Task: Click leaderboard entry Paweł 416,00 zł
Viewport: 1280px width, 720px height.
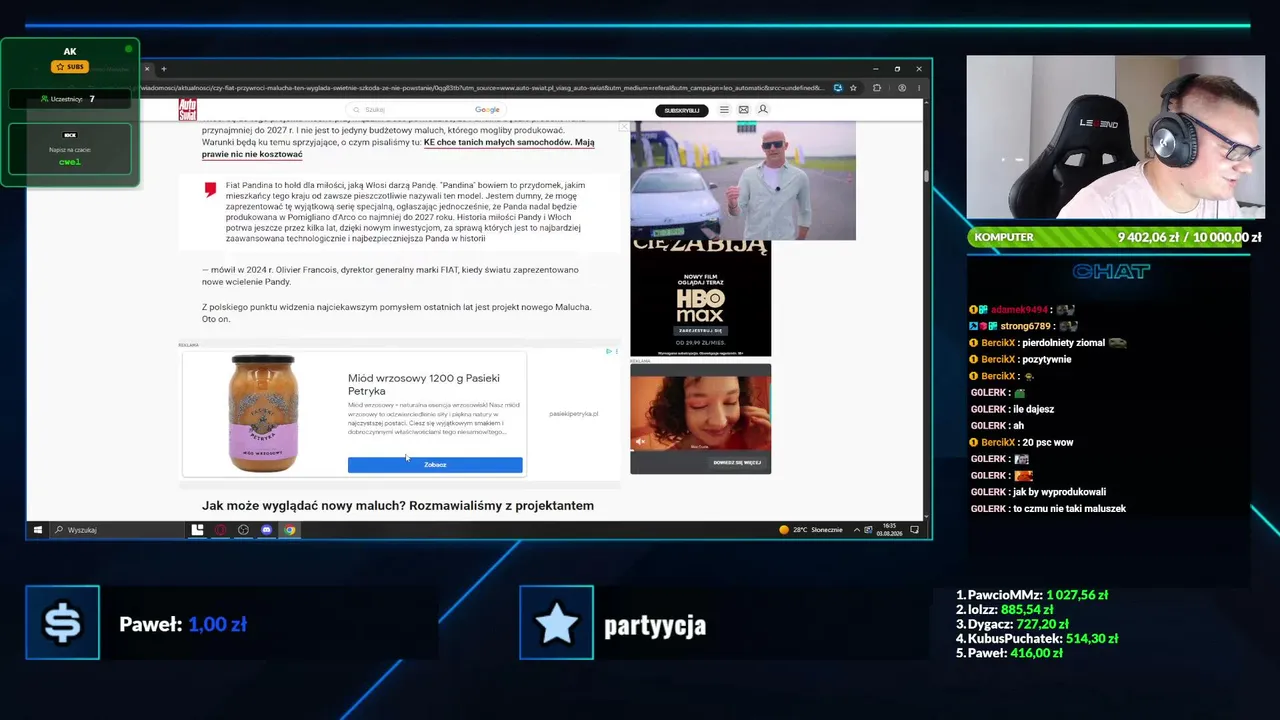Action: pyautogui.click(x=1009, y=653)
